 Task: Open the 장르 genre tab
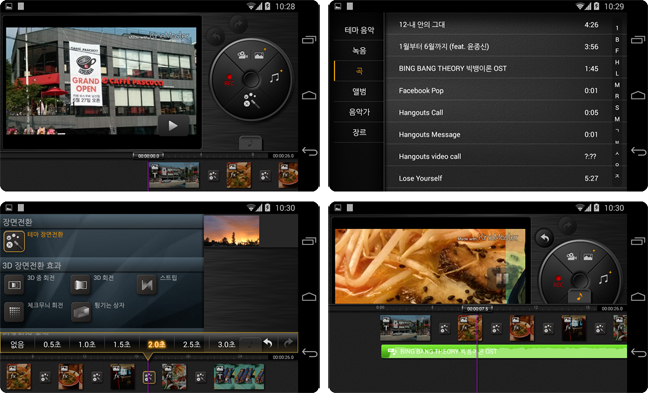[x=359, y=132]
